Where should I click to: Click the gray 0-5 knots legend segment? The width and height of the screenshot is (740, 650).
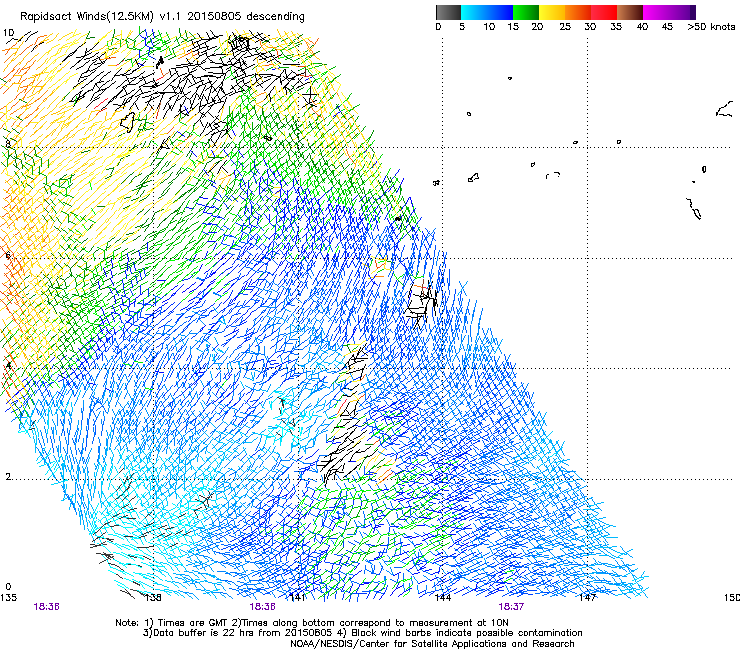pos(448,12)
